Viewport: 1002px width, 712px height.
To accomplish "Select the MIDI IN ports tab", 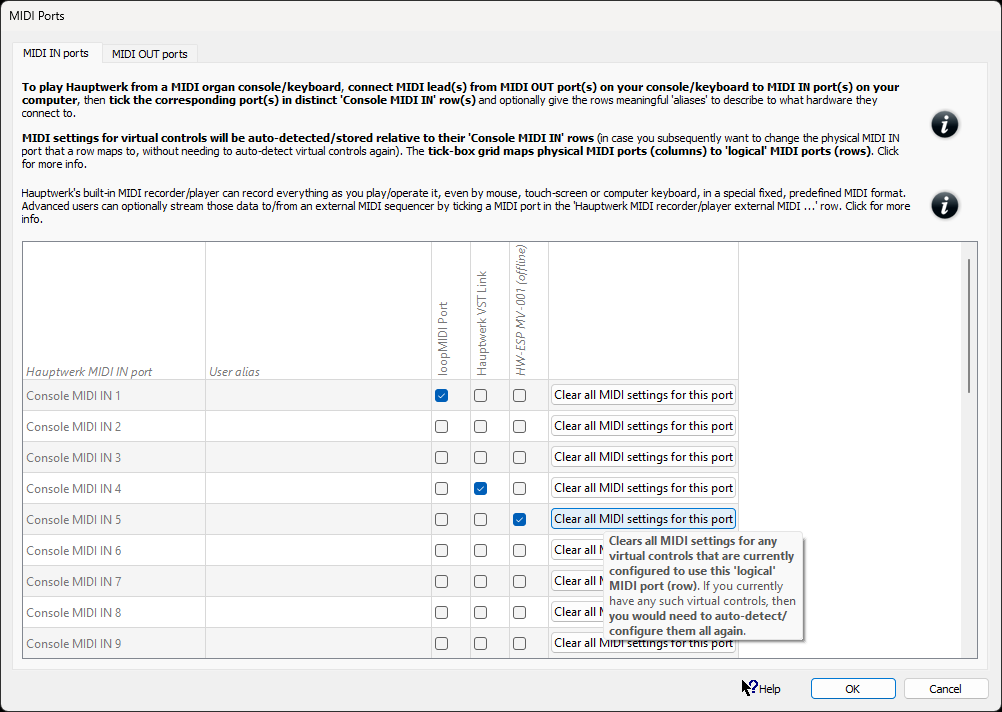I will point(55,53).
